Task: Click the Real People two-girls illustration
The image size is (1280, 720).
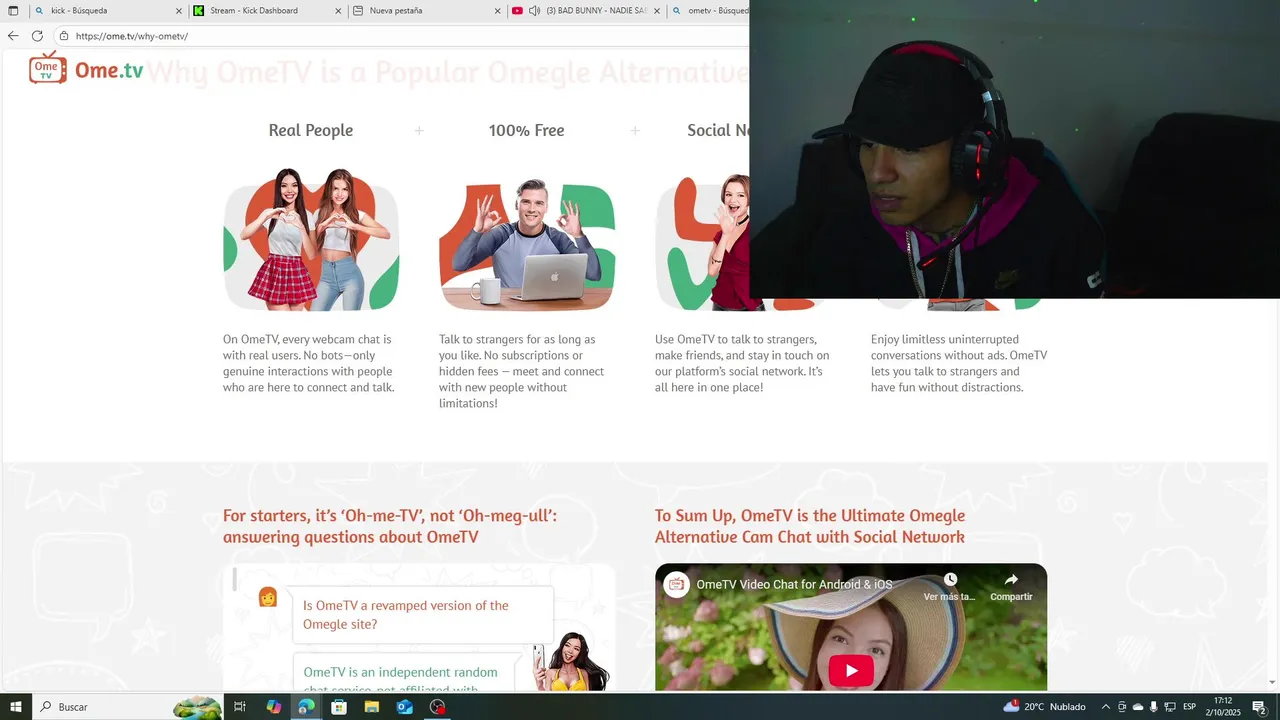Action: point(311,239)
